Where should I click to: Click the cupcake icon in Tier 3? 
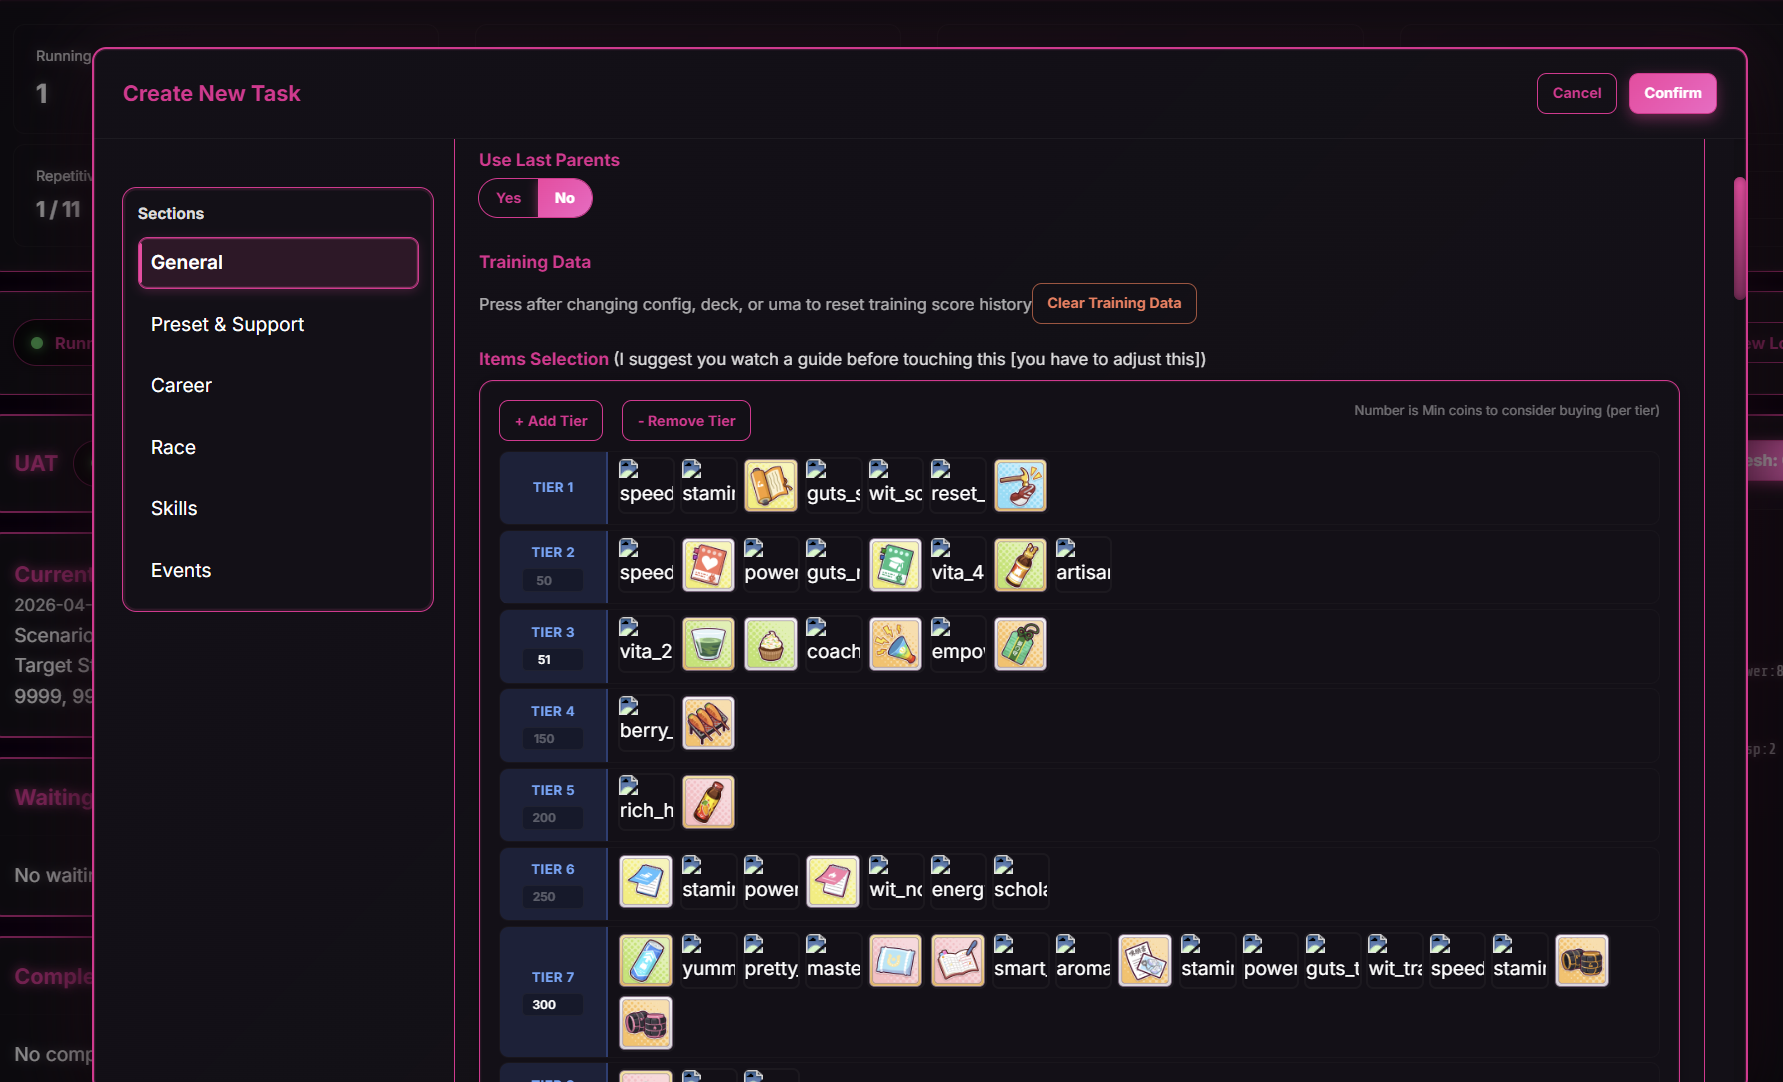(x=771, y=644)
